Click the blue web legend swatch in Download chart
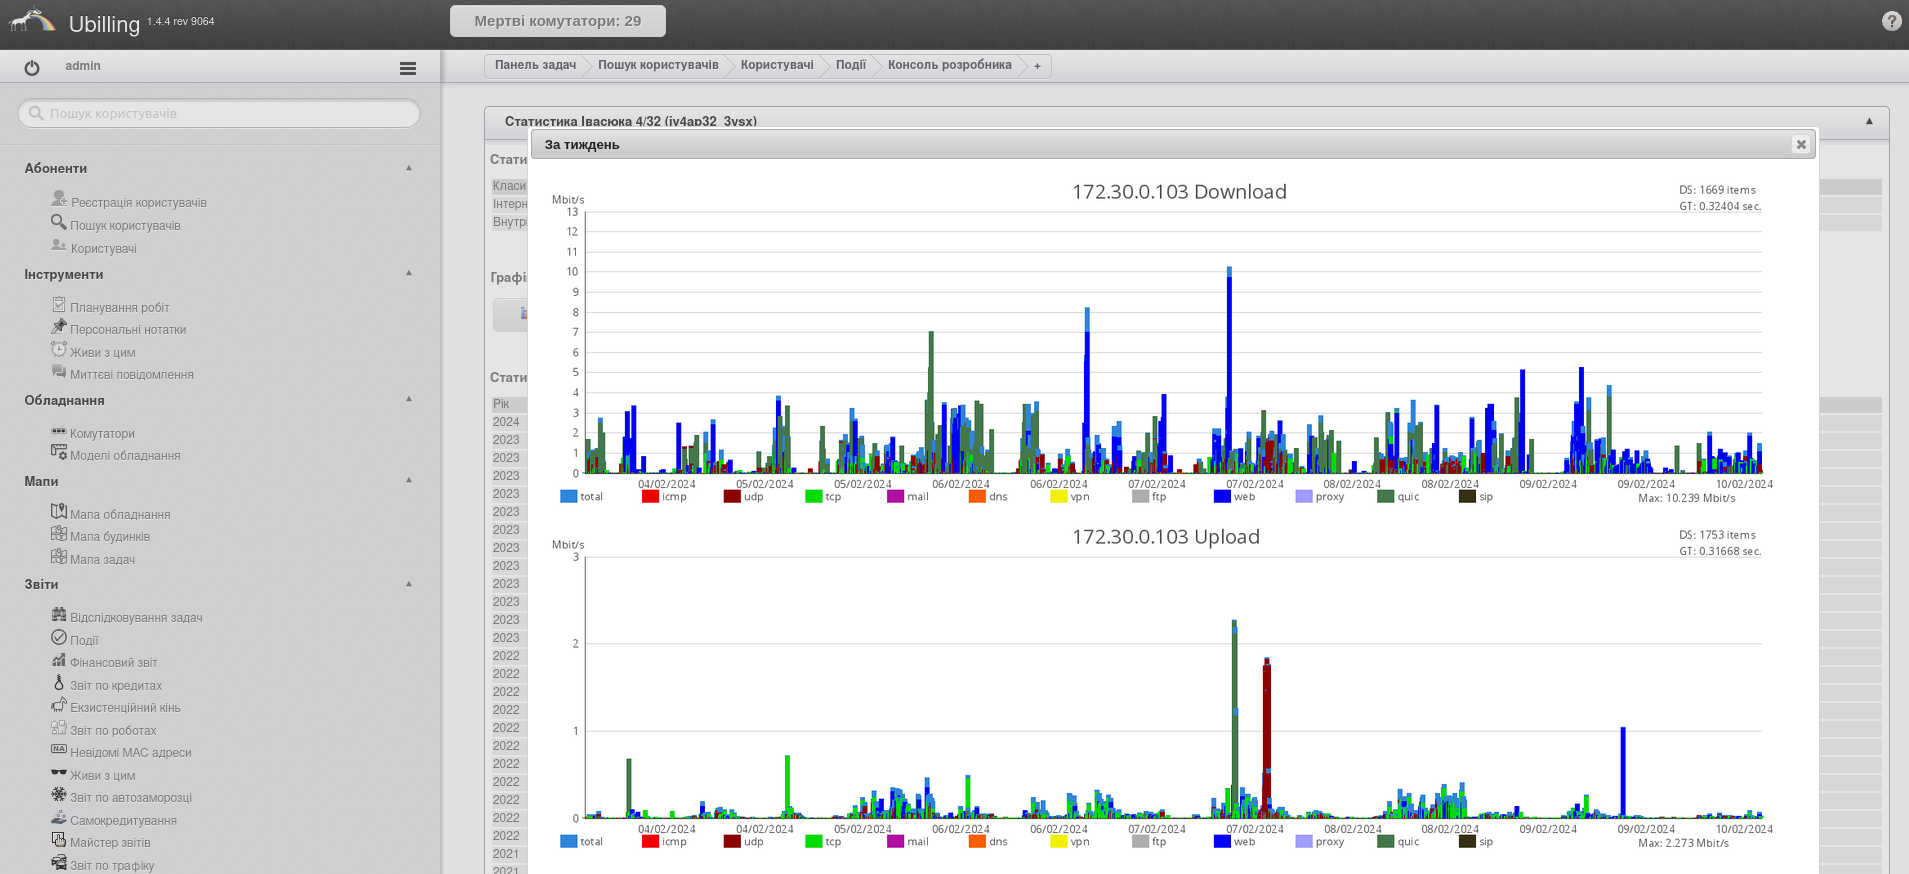Screen dimensions: 1909x874 1222,497
